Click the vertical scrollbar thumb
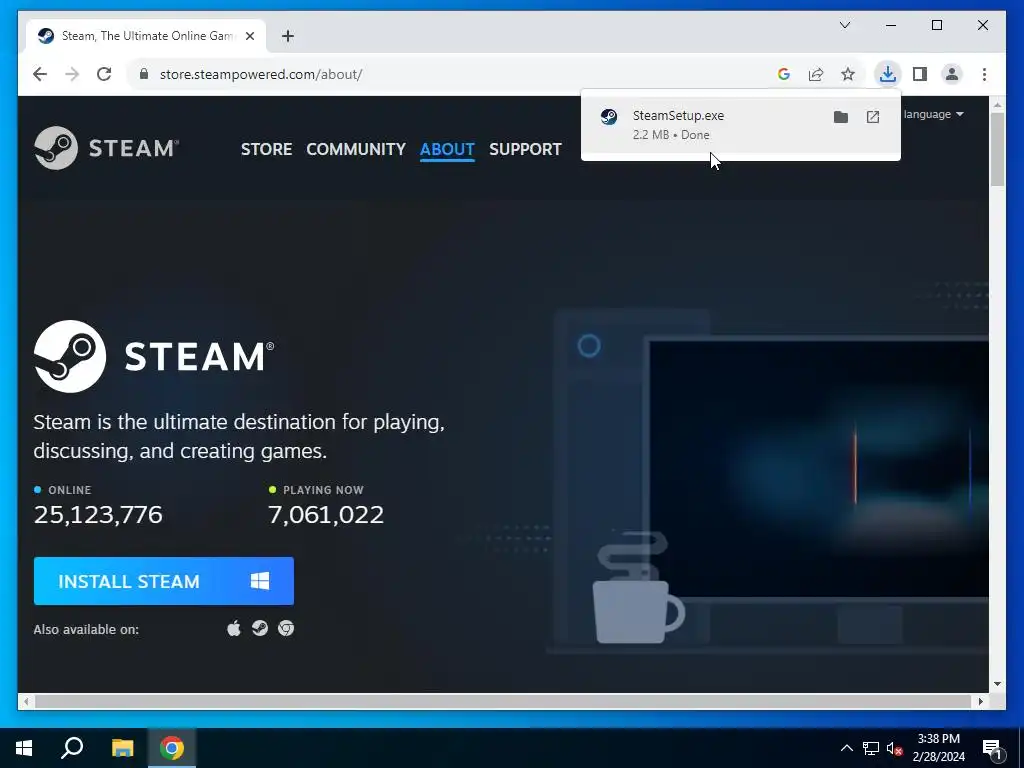Screen dimensions: 1024x768 (x=997, y=150)
